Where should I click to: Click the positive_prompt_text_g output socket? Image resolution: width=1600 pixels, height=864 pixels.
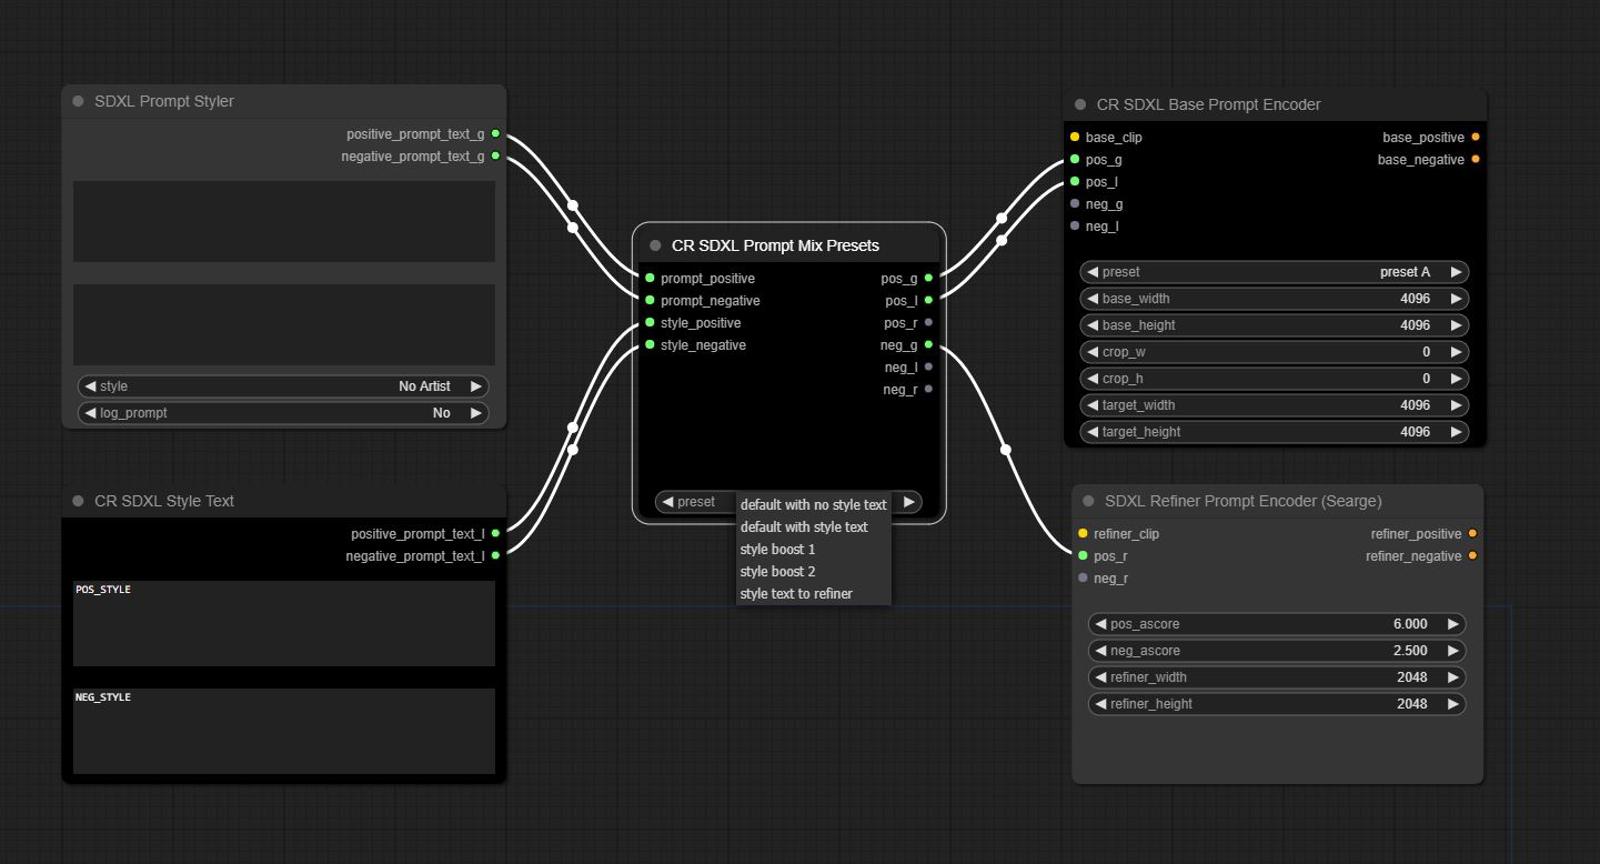(x=495, y=134)
